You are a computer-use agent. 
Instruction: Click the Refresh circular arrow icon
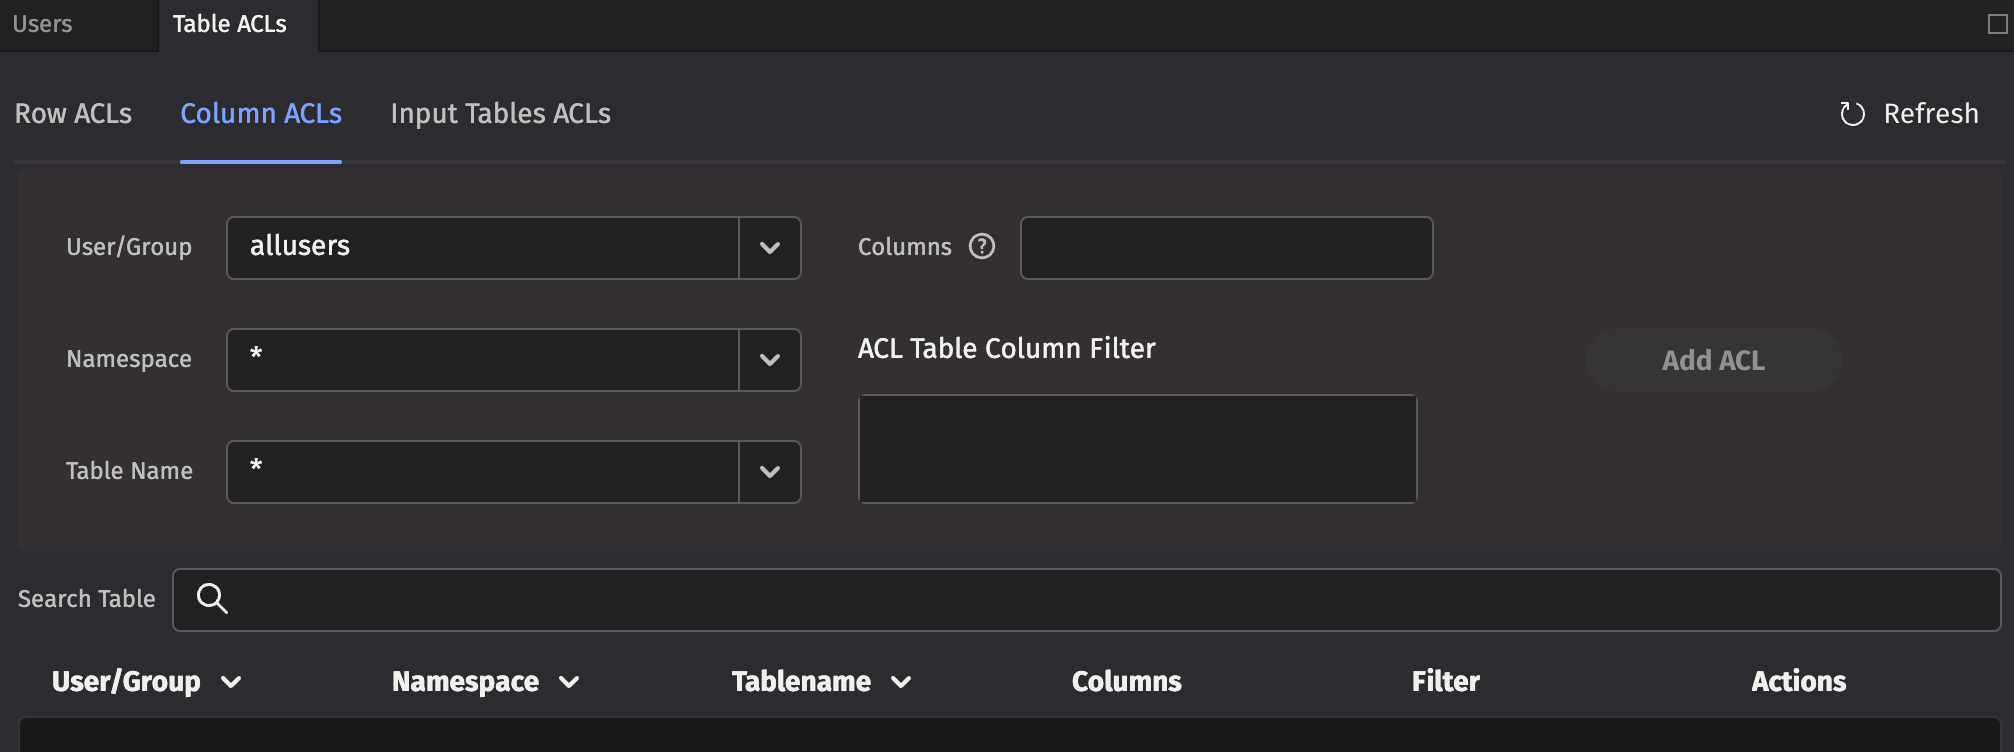coord(1852,114)
